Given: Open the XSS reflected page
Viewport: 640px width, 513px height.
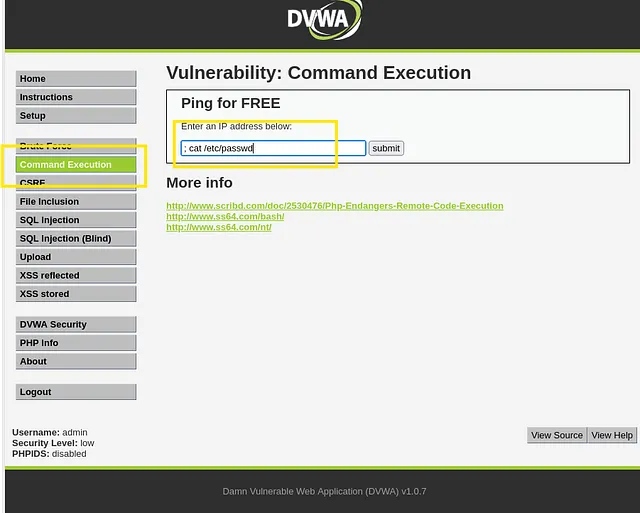Looking at the screenshot, I should [76, 275].
